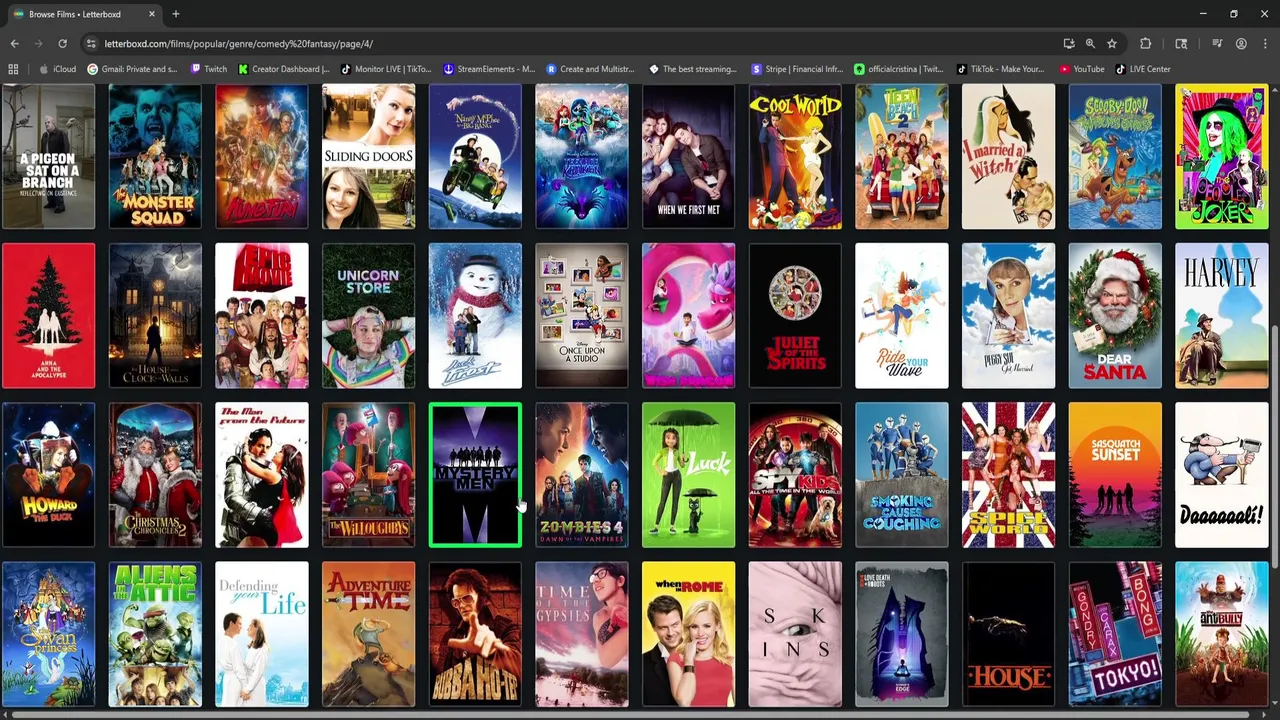Open the LIVE Center bookmark
Screen dimensions: 1280x720
[x=1143, y=69]
